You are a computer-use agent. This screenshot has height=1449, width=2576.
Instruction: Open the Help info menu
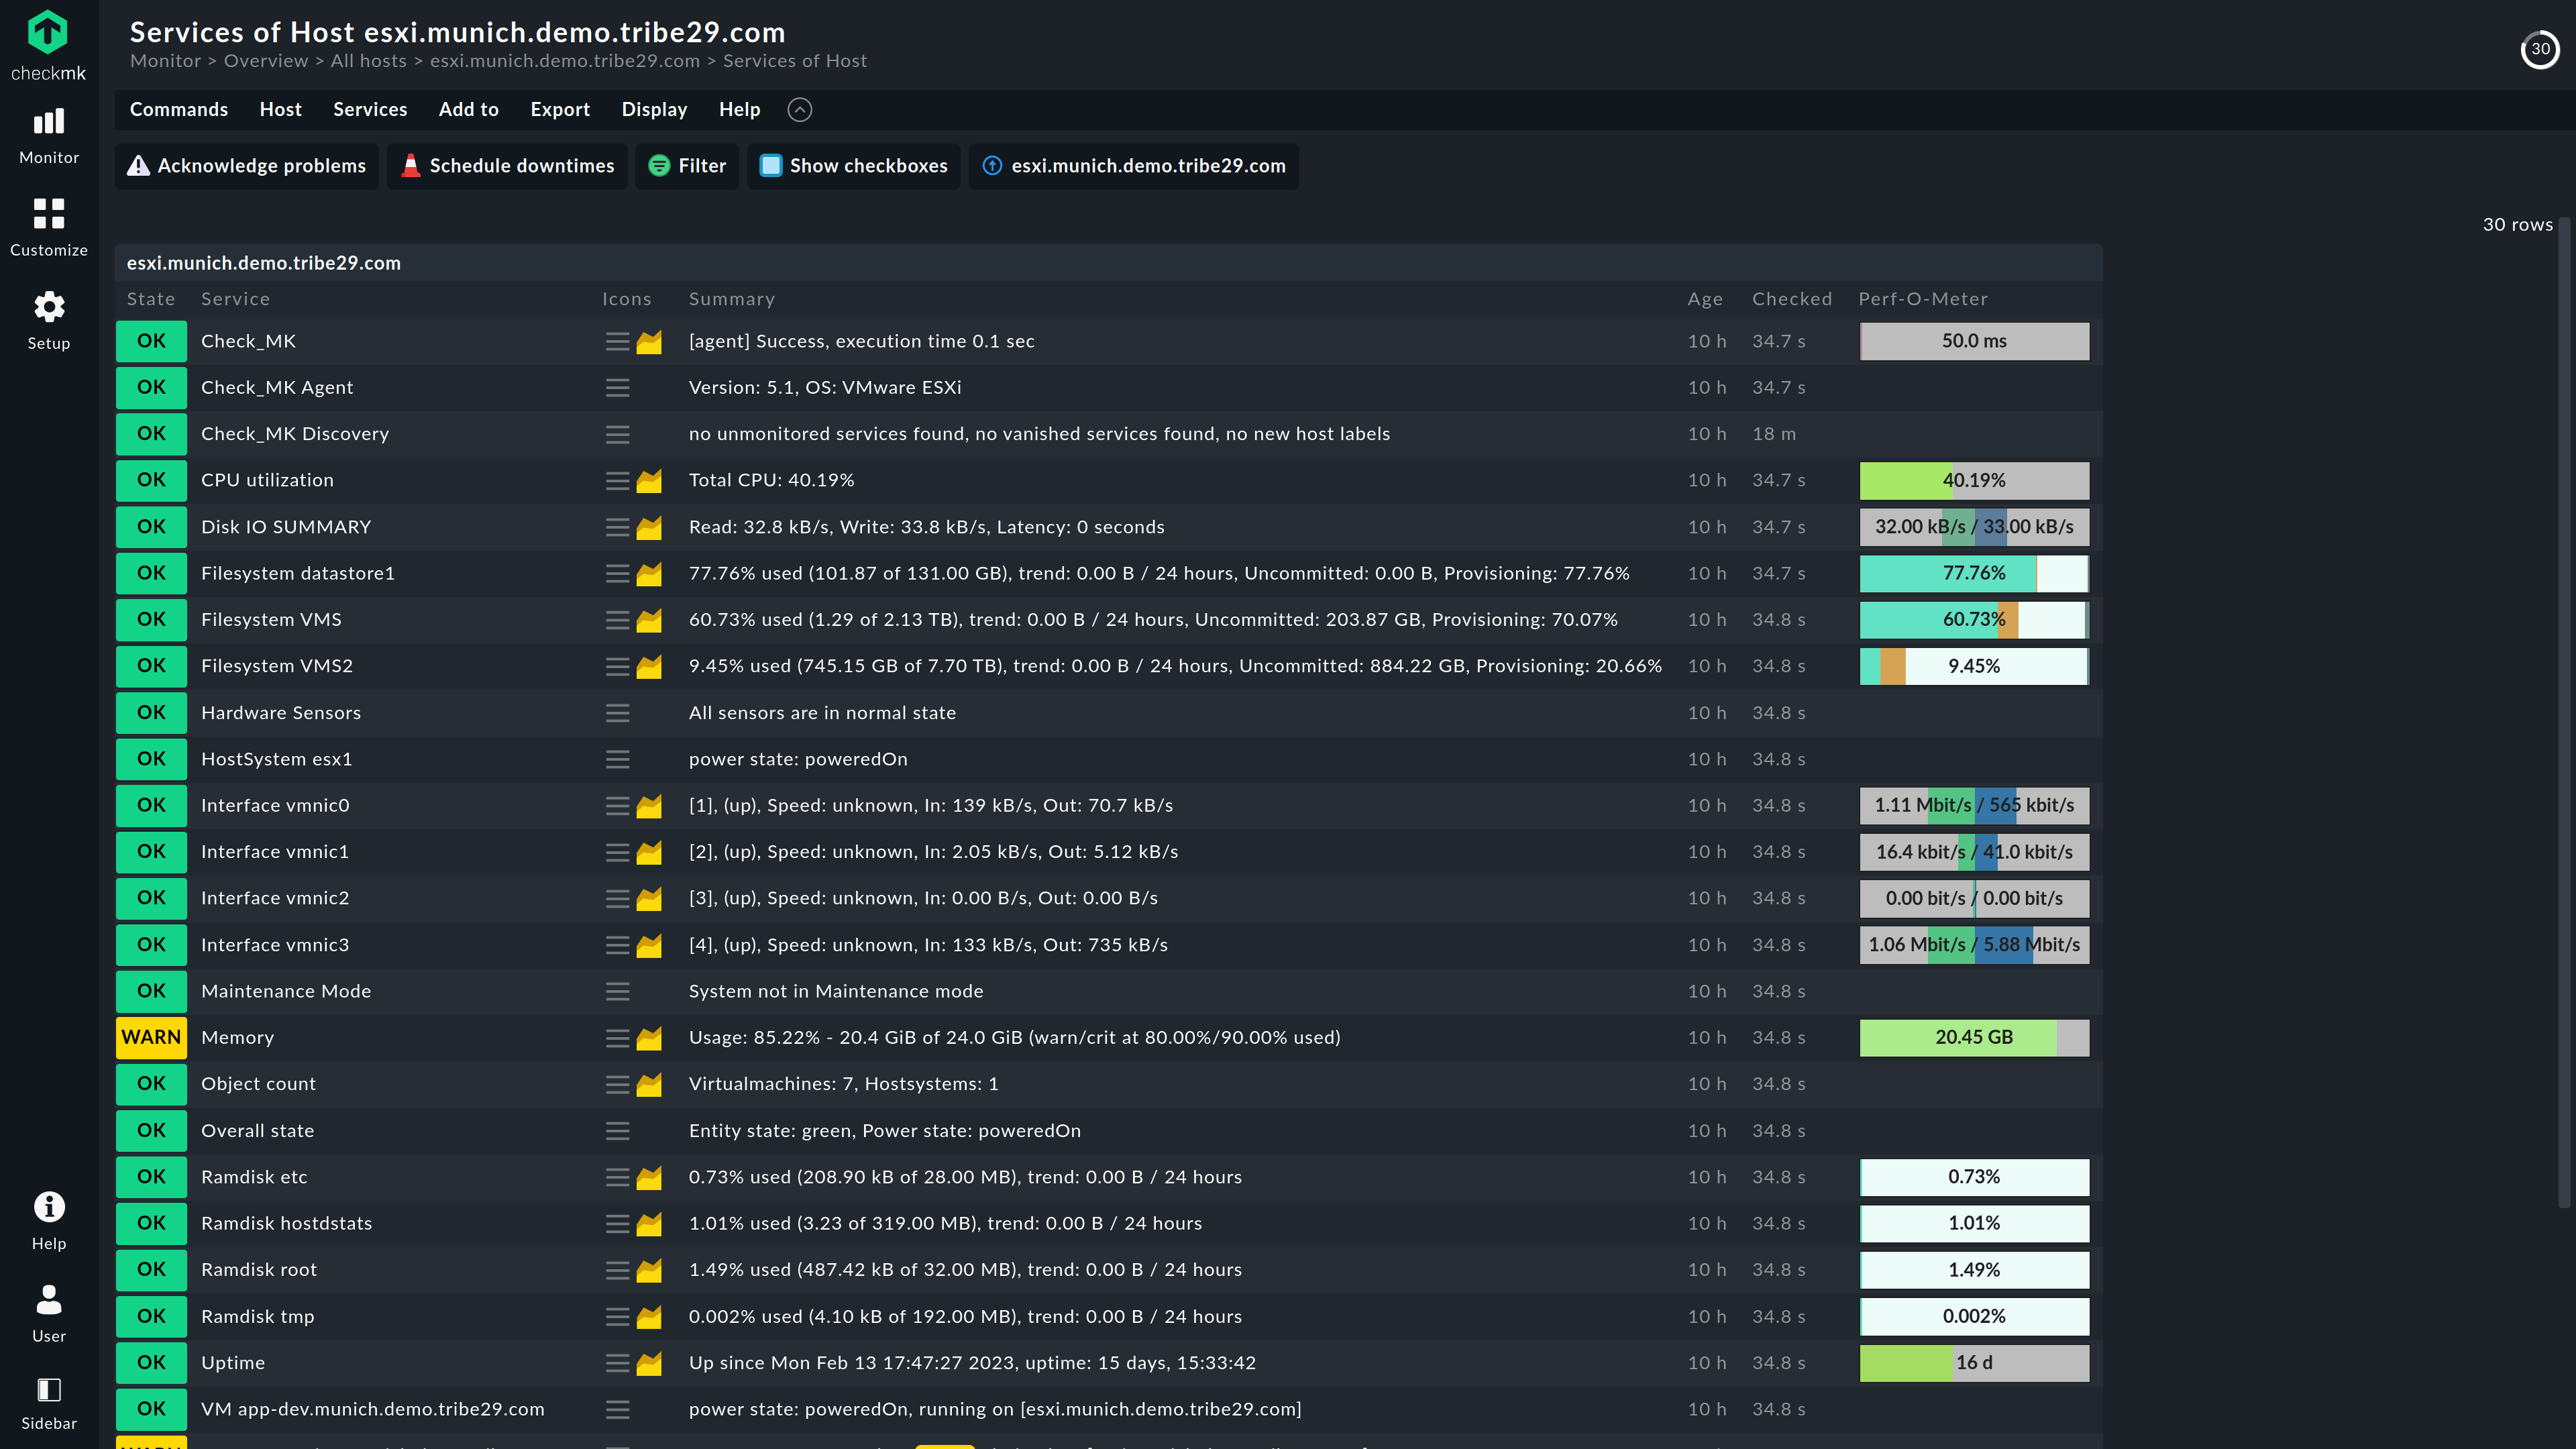48,1221
